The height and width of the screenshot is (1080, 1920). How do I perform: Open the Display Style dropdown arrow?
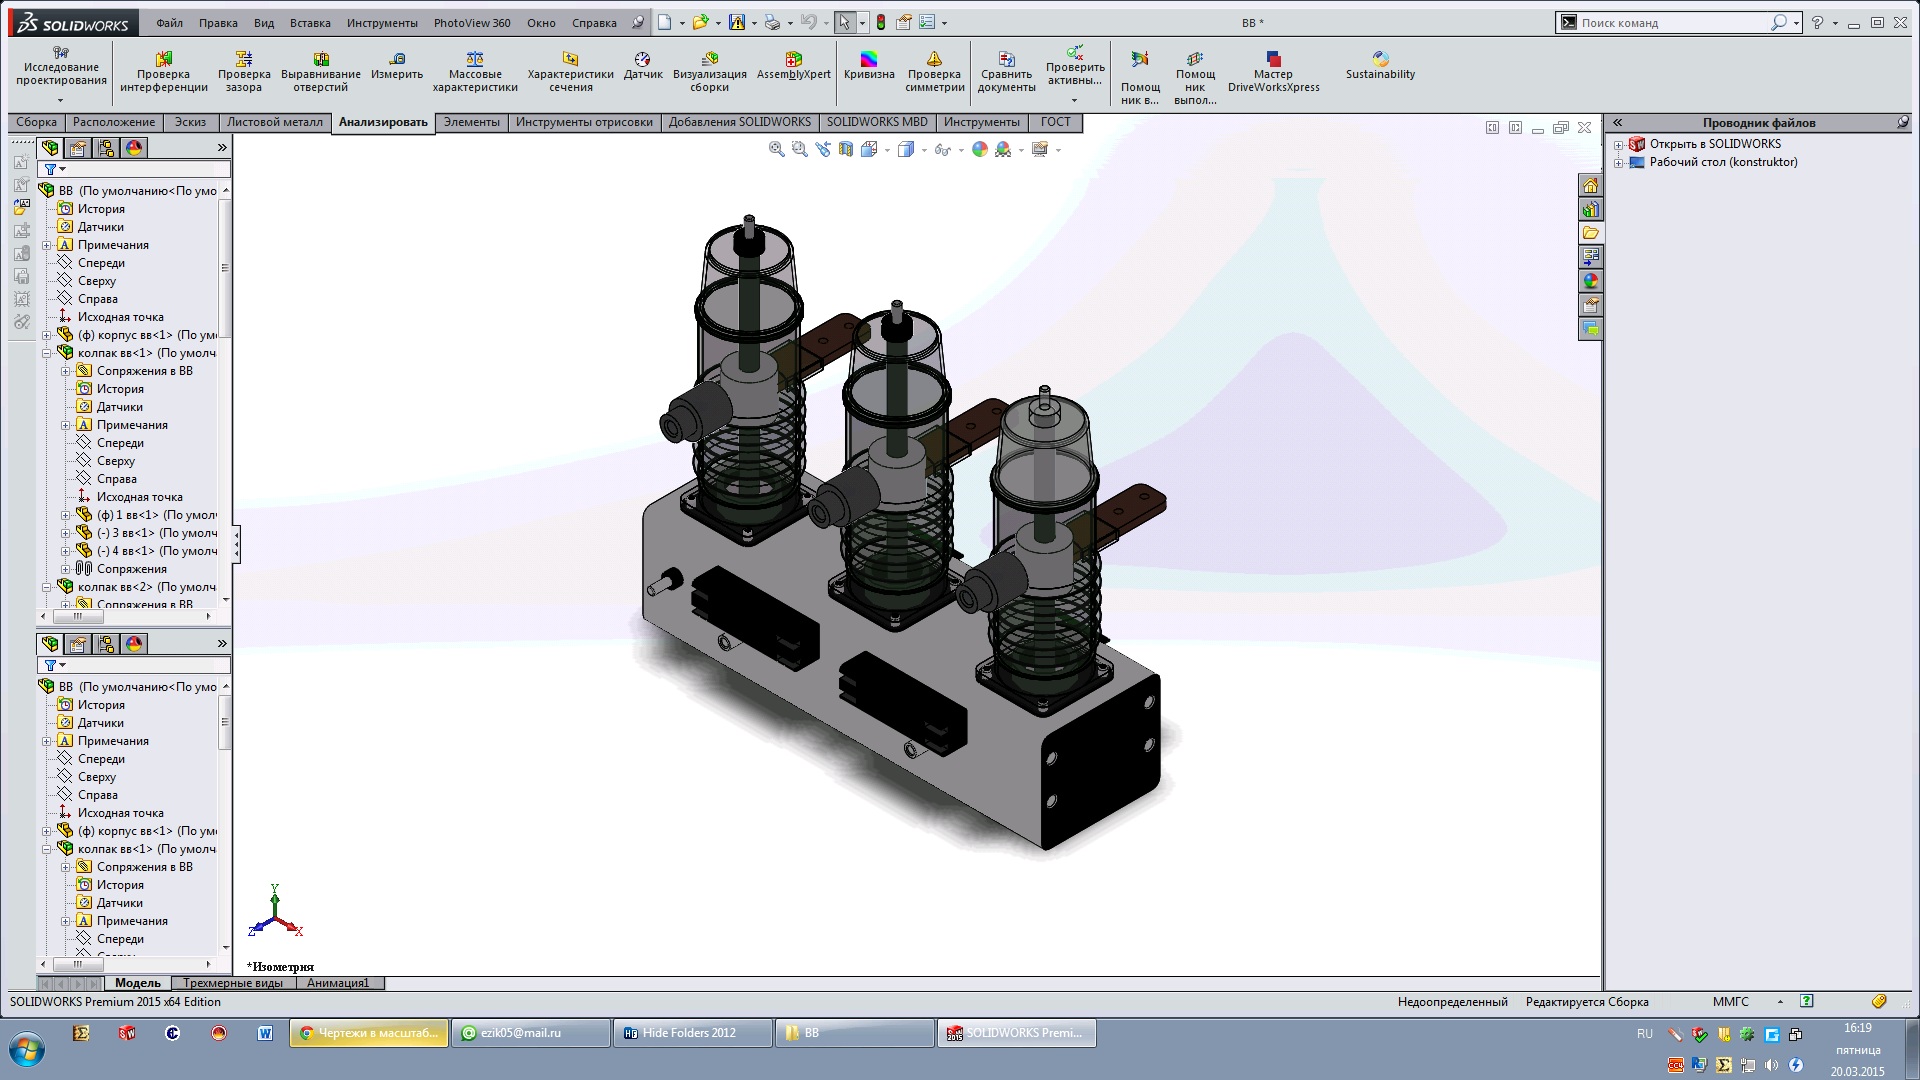(924, 150)
